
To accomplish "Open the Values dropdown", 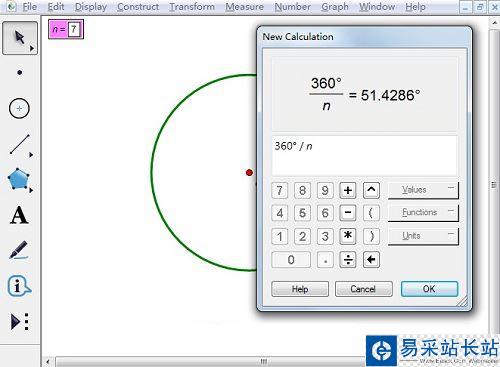I will pyautogui.click(x=423, y=190).
